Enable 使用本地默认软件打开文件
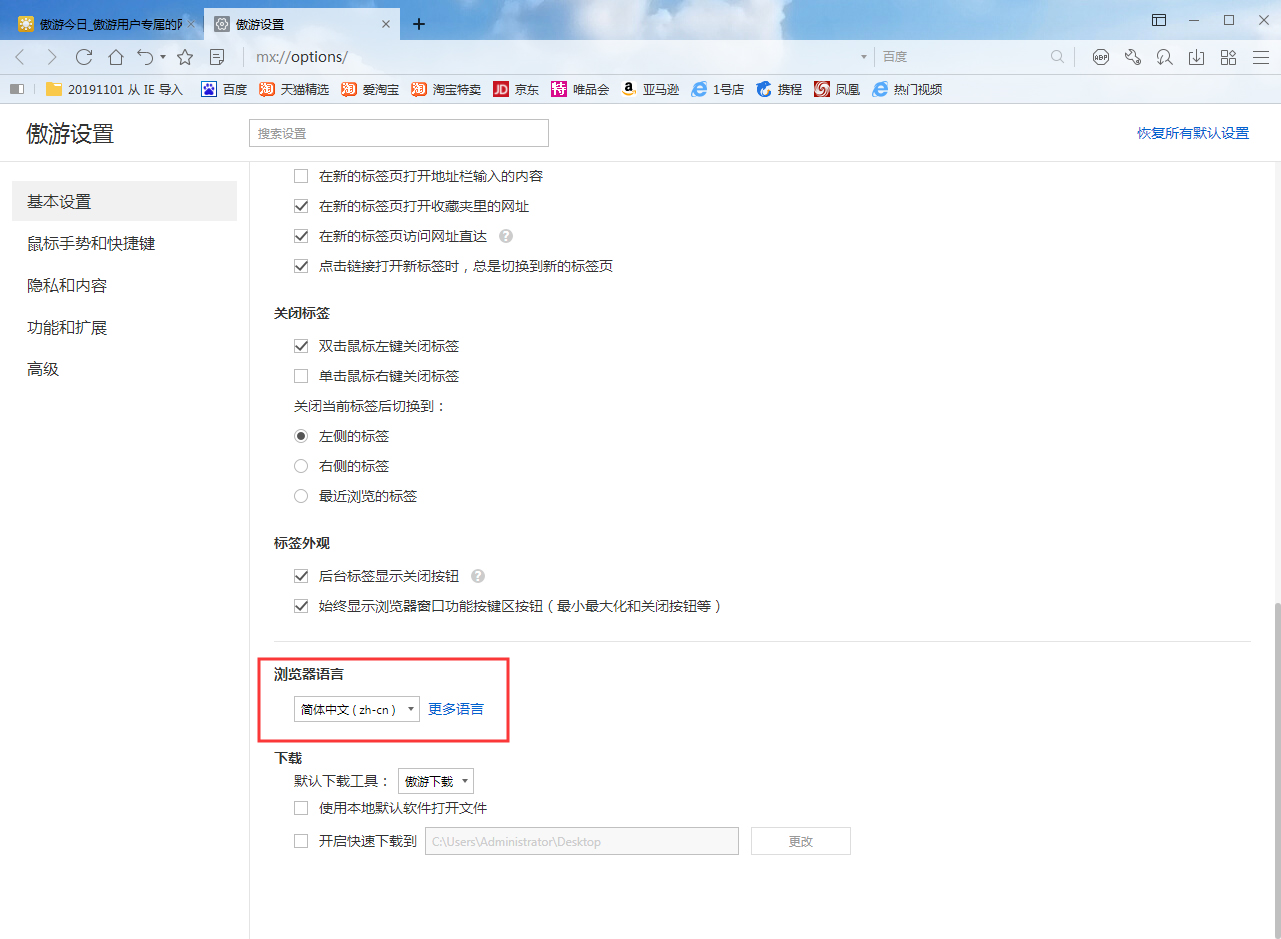 301,807
